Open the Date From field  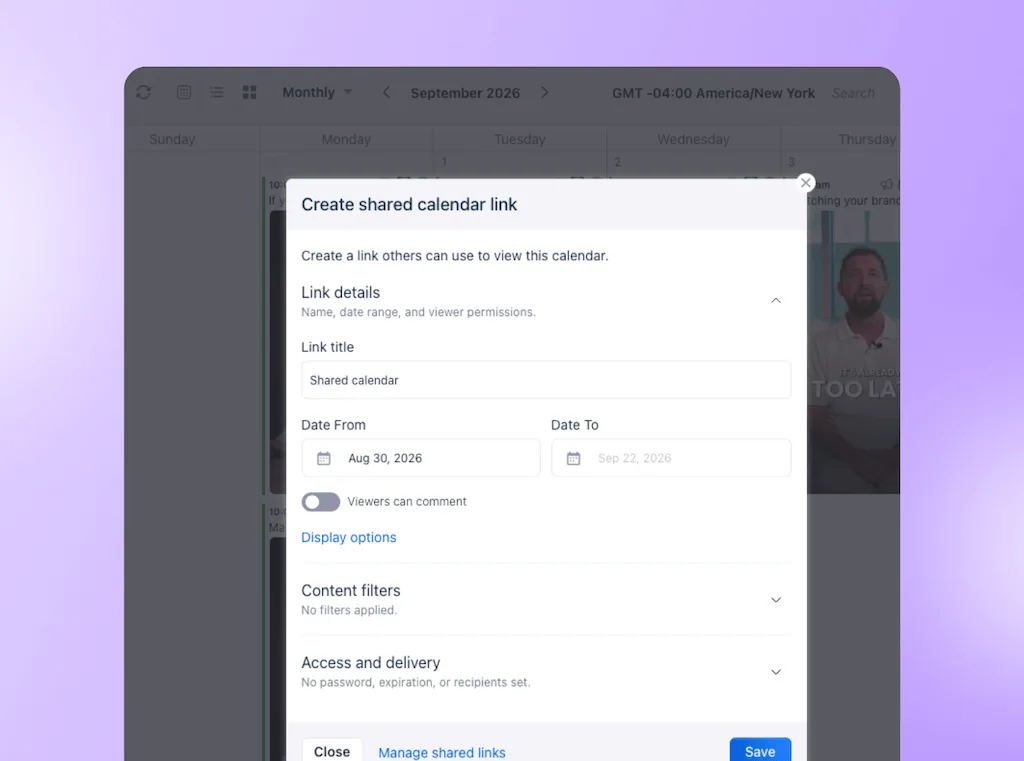(x=421, y=458)
